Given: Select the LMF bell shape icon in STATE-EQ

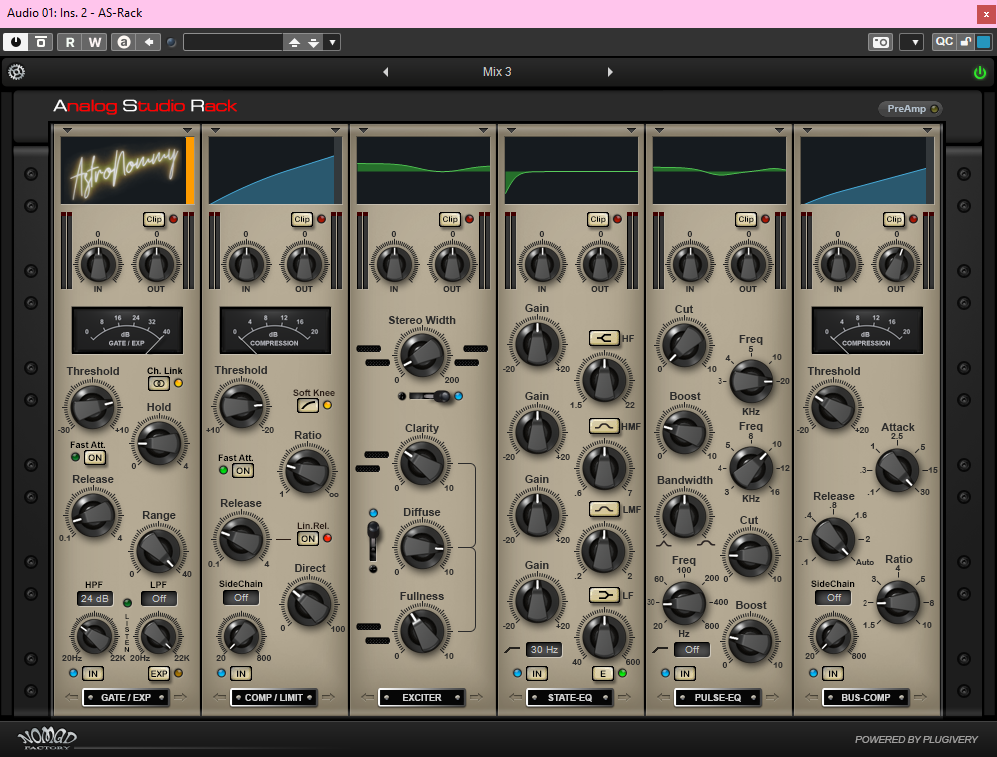Looking at the screenshot, I should (604, 509).
